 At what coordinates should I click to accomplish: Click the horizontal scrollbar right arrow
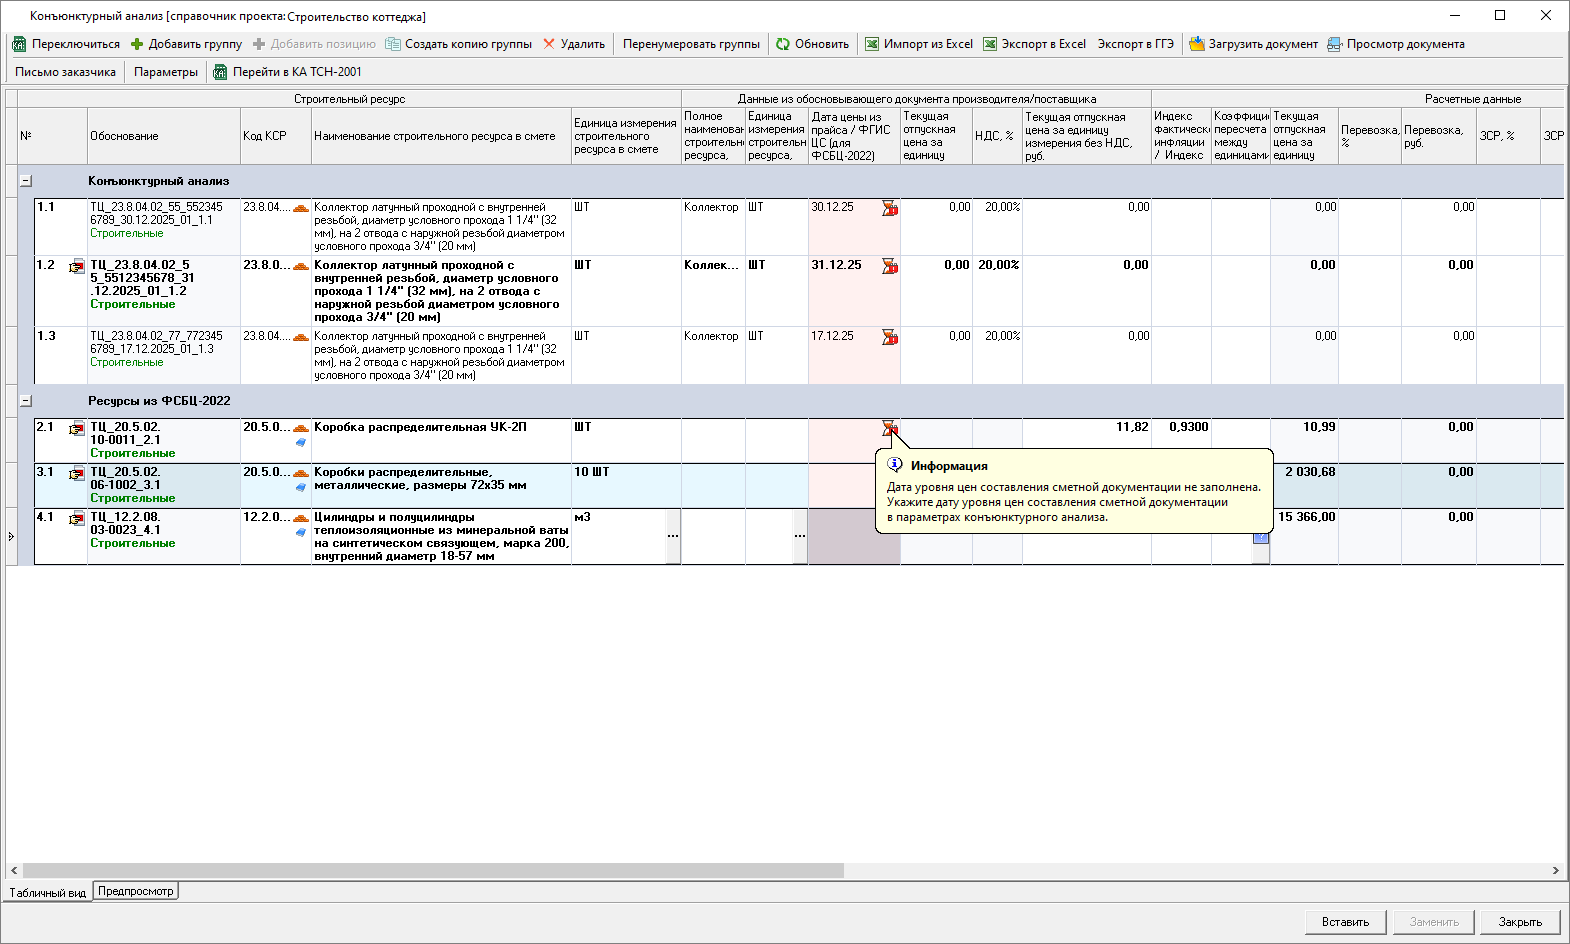1555,871
